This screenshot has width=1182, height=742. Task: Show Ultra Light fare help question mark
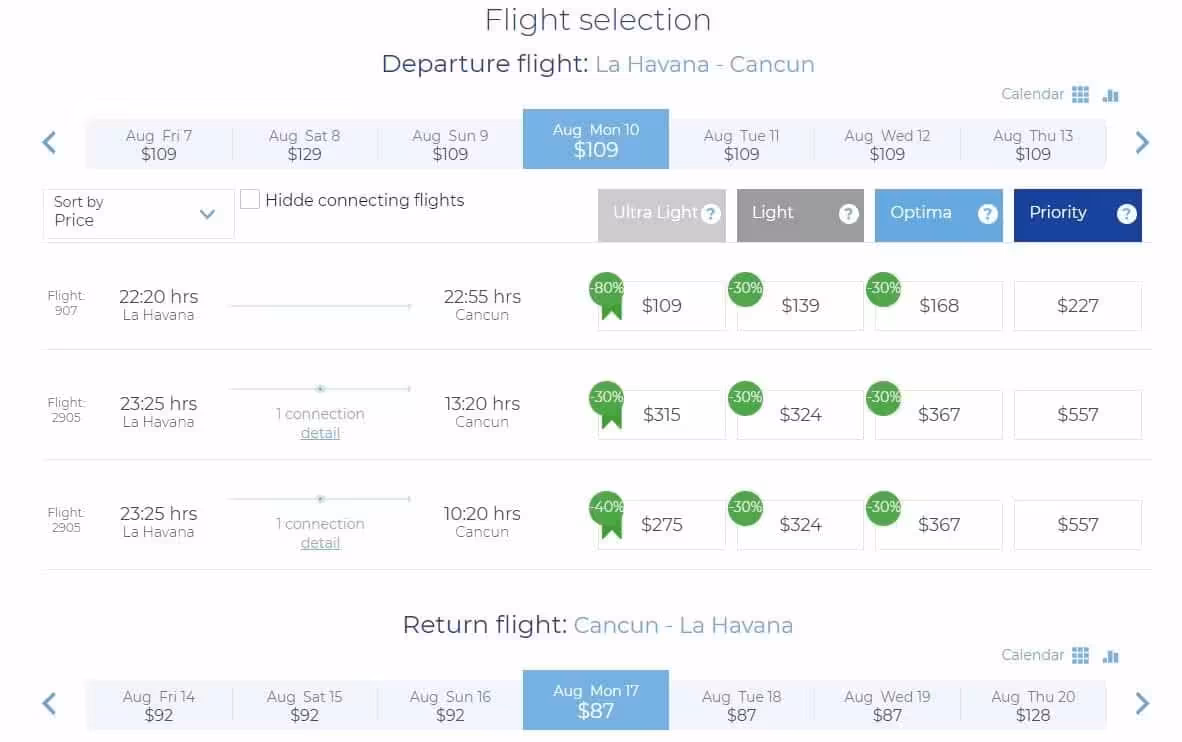coord(710,214)
